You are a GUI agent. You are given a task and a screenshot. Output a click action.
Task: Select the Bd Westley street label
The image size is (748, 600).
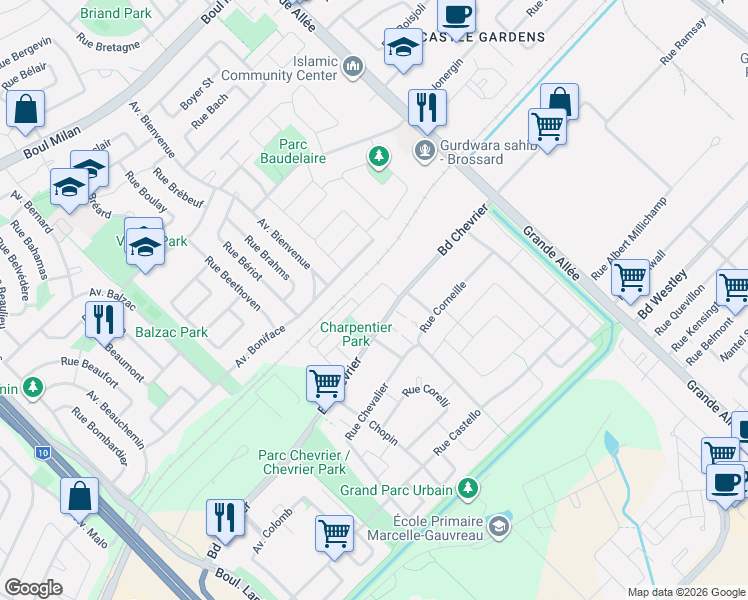point(663,294)
